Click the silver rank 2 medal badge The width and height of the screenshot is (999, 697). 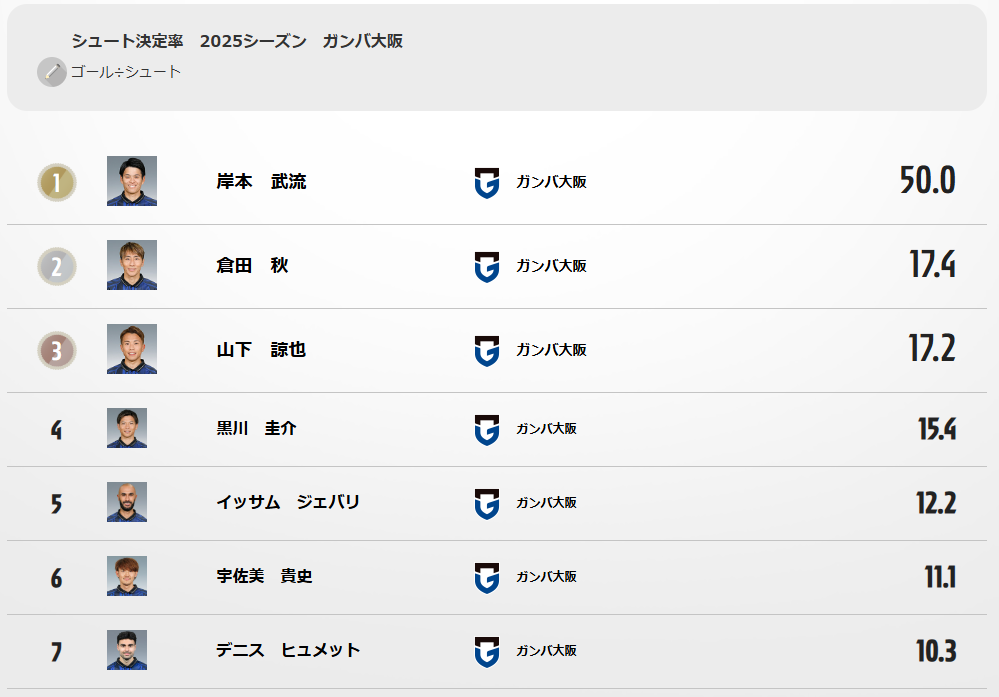pos(57,266)
